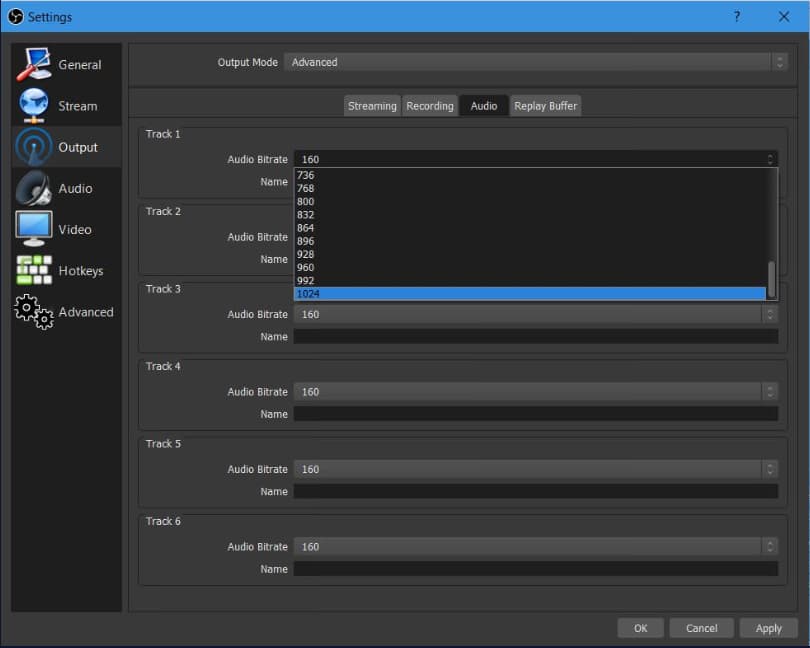Click the bitrate list scrollbar thumb
Image resolution: width=810 pixels, height=648 pixels.
point(771,279)
